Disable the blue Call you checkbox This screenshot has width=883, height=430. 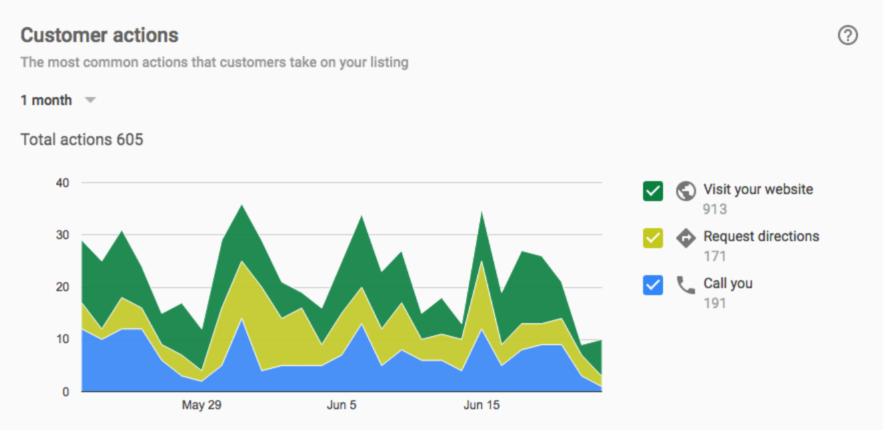pos(653,284)
